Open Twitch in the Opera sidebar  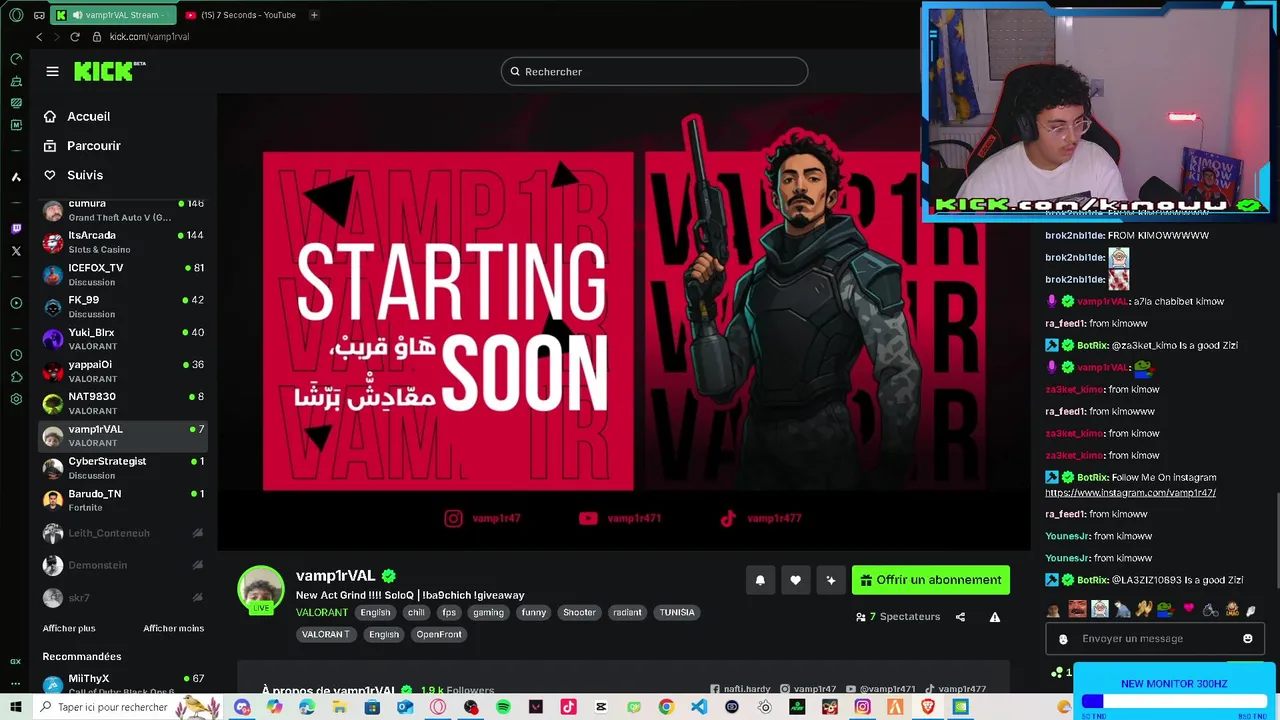[16, 228]
